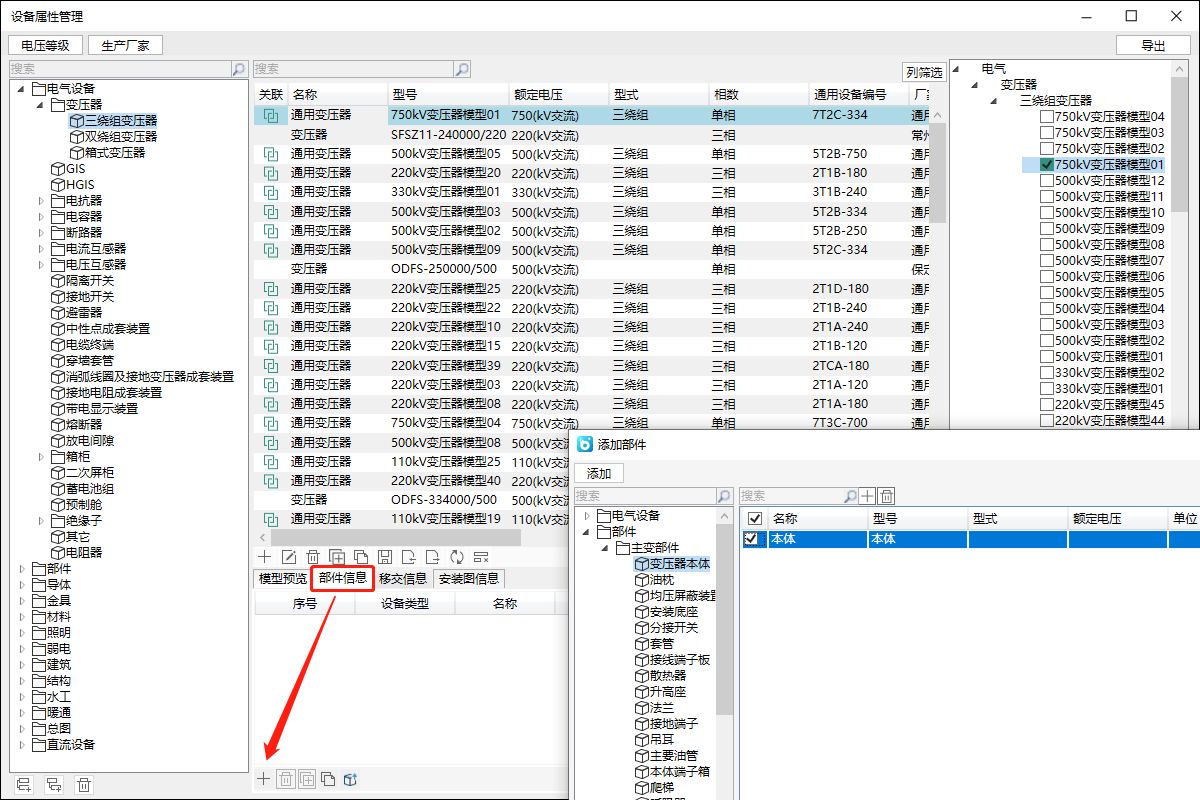Screen dimensions: 1200x800
Task: Click the edit pencil icon in equipment toolbar
Action: pyautogui.click(x=288, y=557)
